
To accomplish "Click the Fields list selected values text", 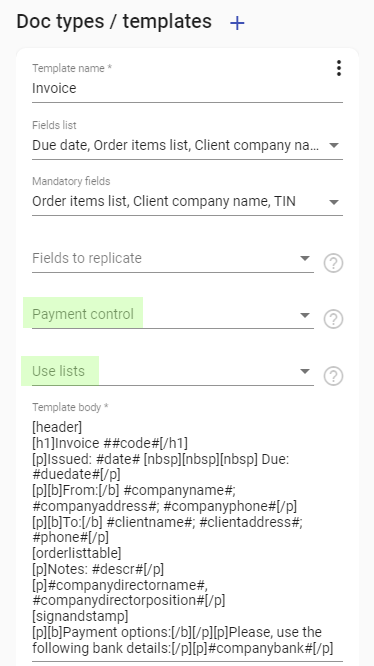I will [x=175, y=145].
